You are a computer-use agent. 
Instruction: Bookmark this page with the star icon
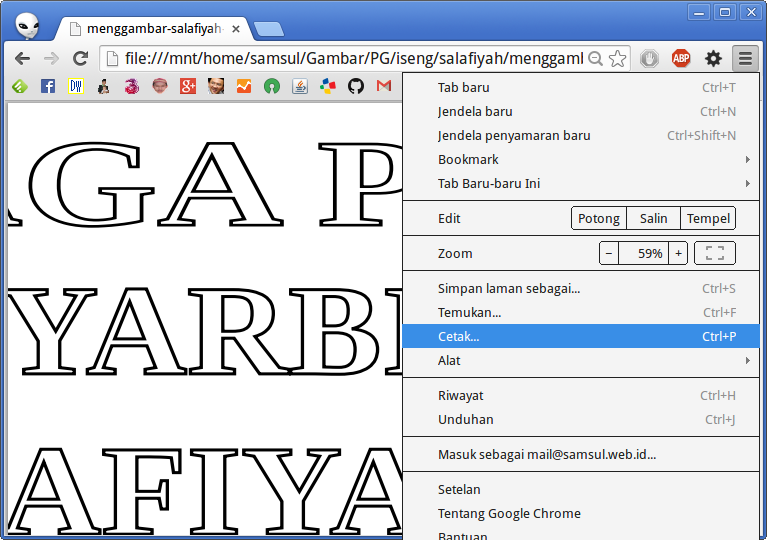[618, 59]
